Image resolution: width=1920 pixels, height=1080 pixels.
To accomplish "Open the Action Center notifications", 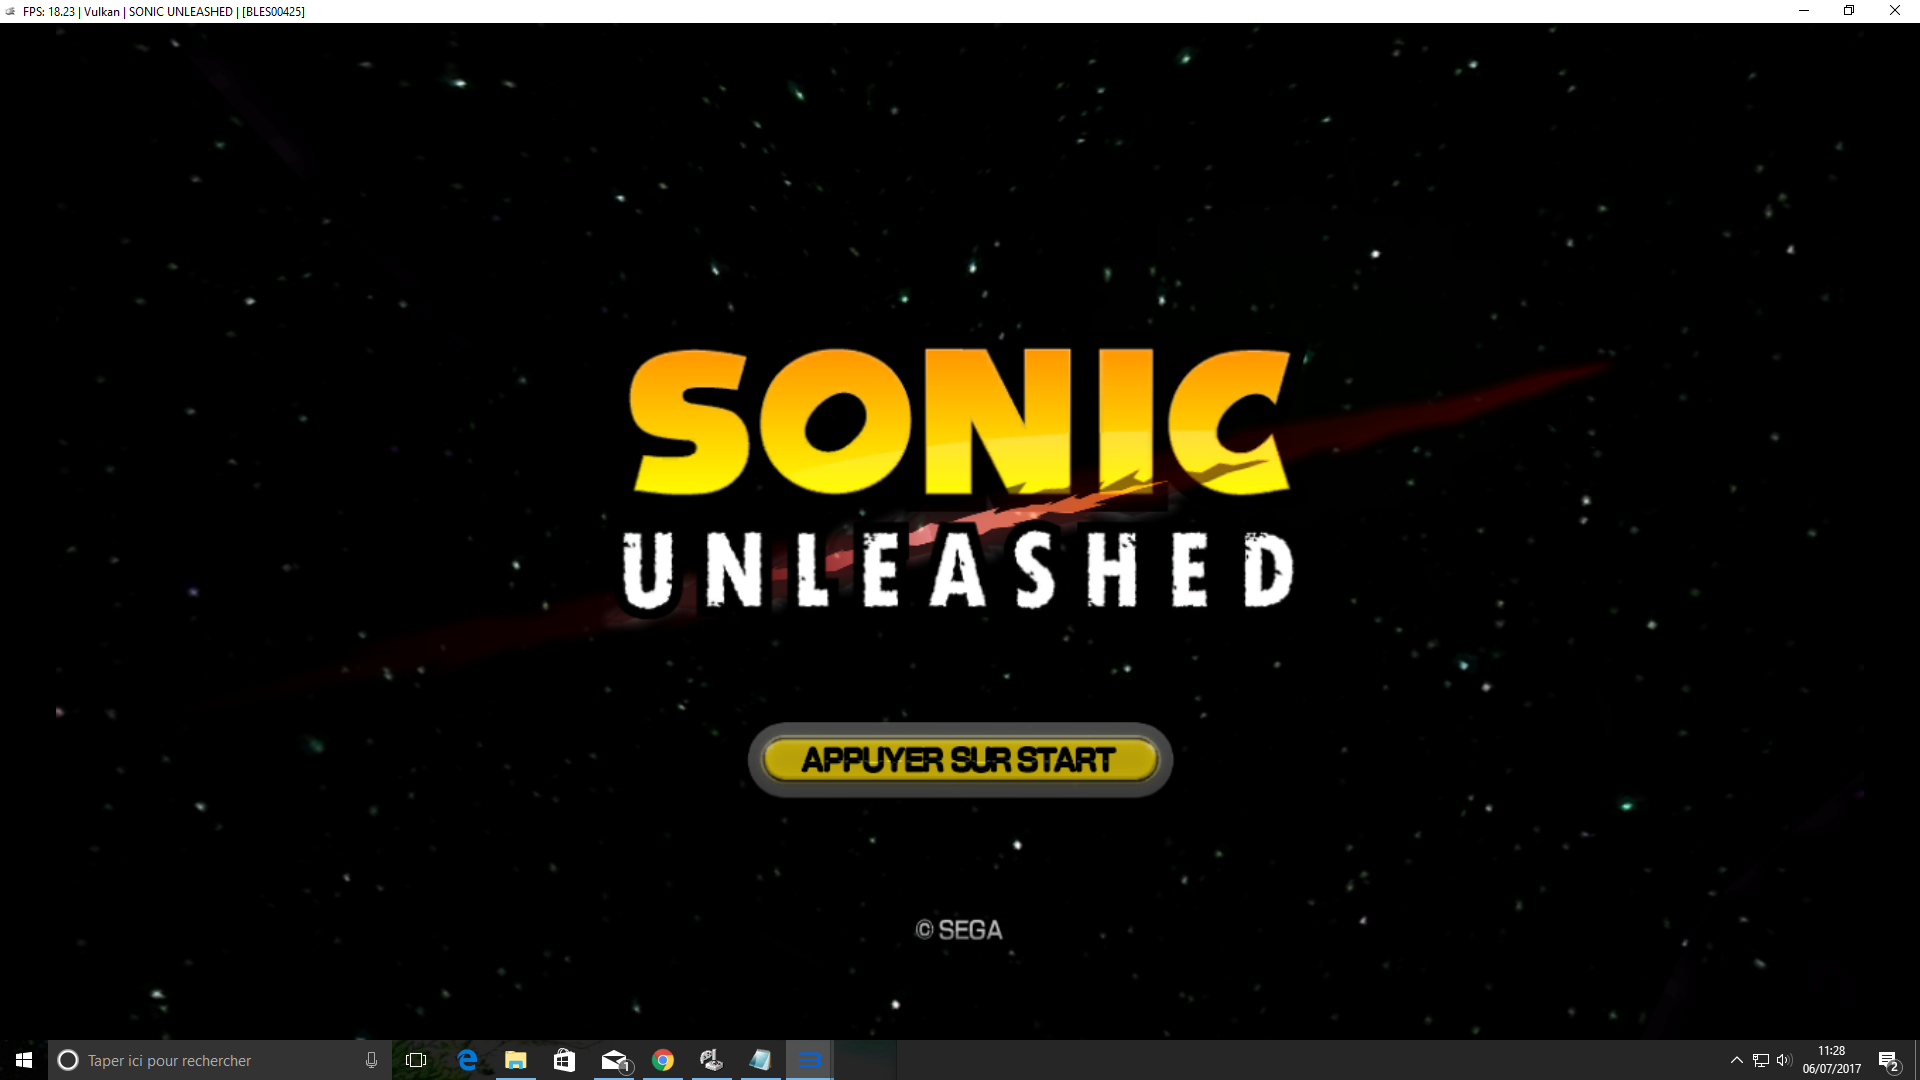I will coord(1888,1060).
